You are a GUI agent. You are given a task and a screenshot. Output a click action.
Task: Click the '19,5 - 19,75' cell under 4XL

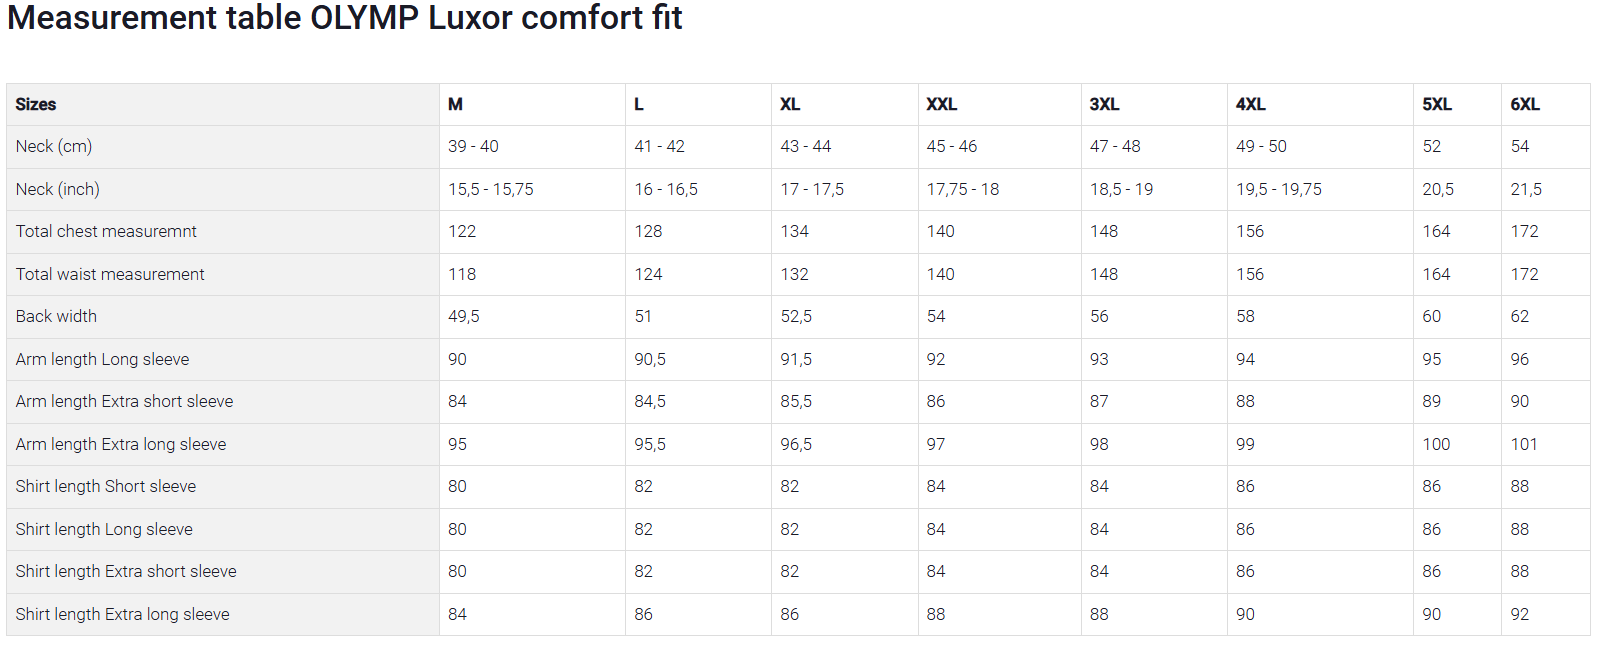(x=1278, y=189)
